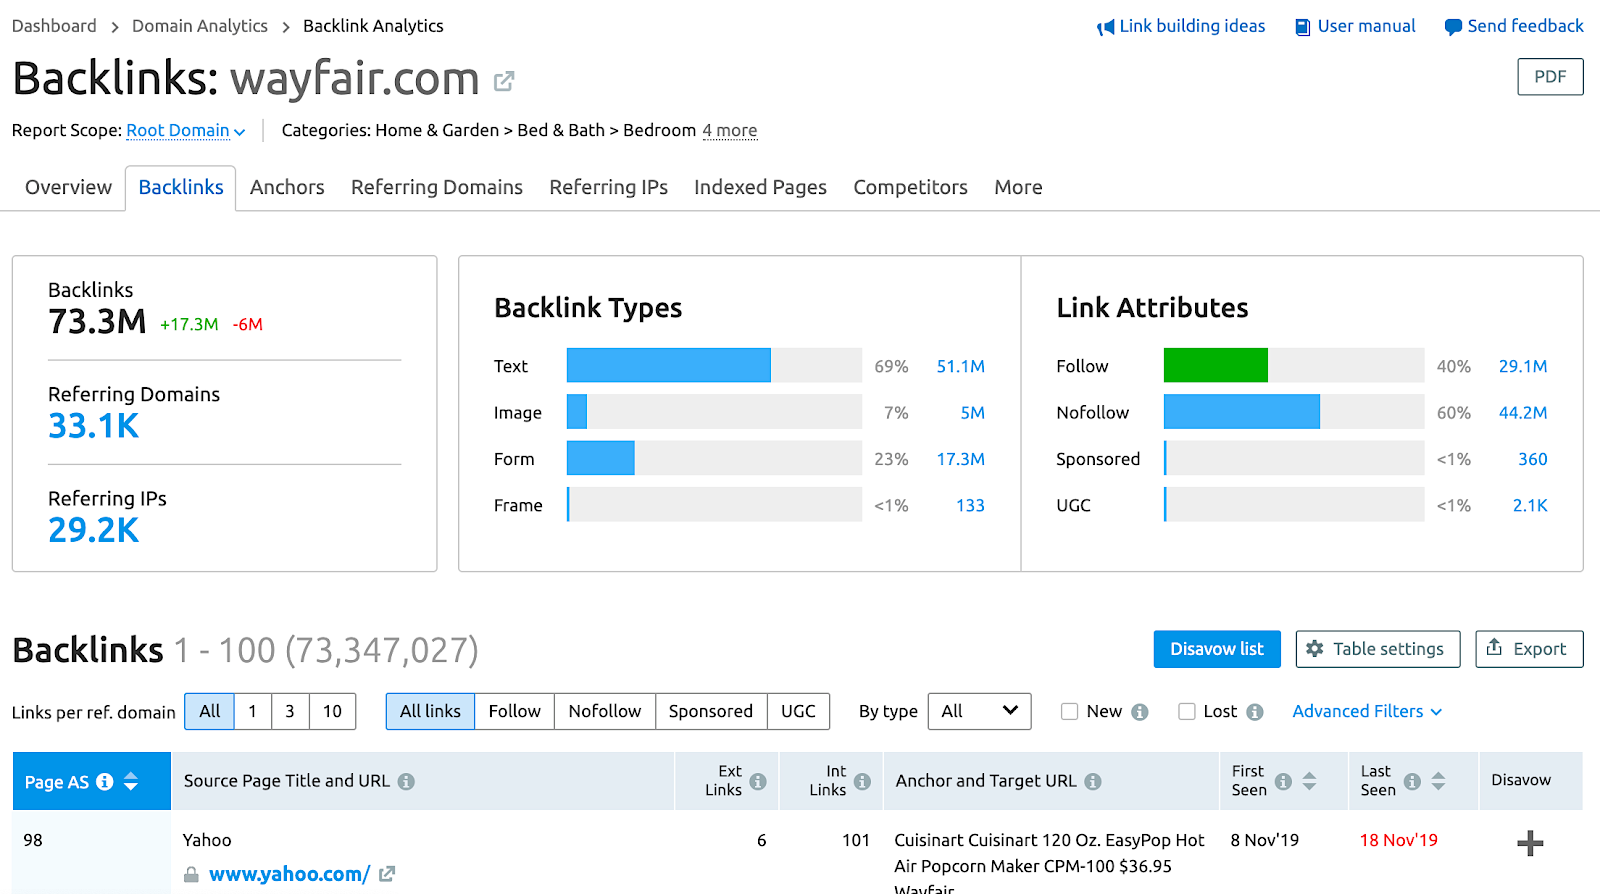Click info icon beside Source Page Title and URL
The image size is (1600, 894).
pos(406,782)
